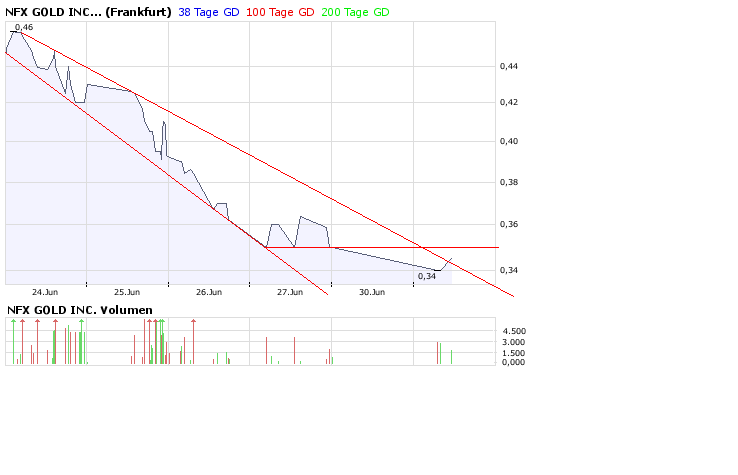Click the NFX GOLD INC. Volumen heading
This screenshot has height=475, width=738.
pyautogui.click(x=80, y=310)
